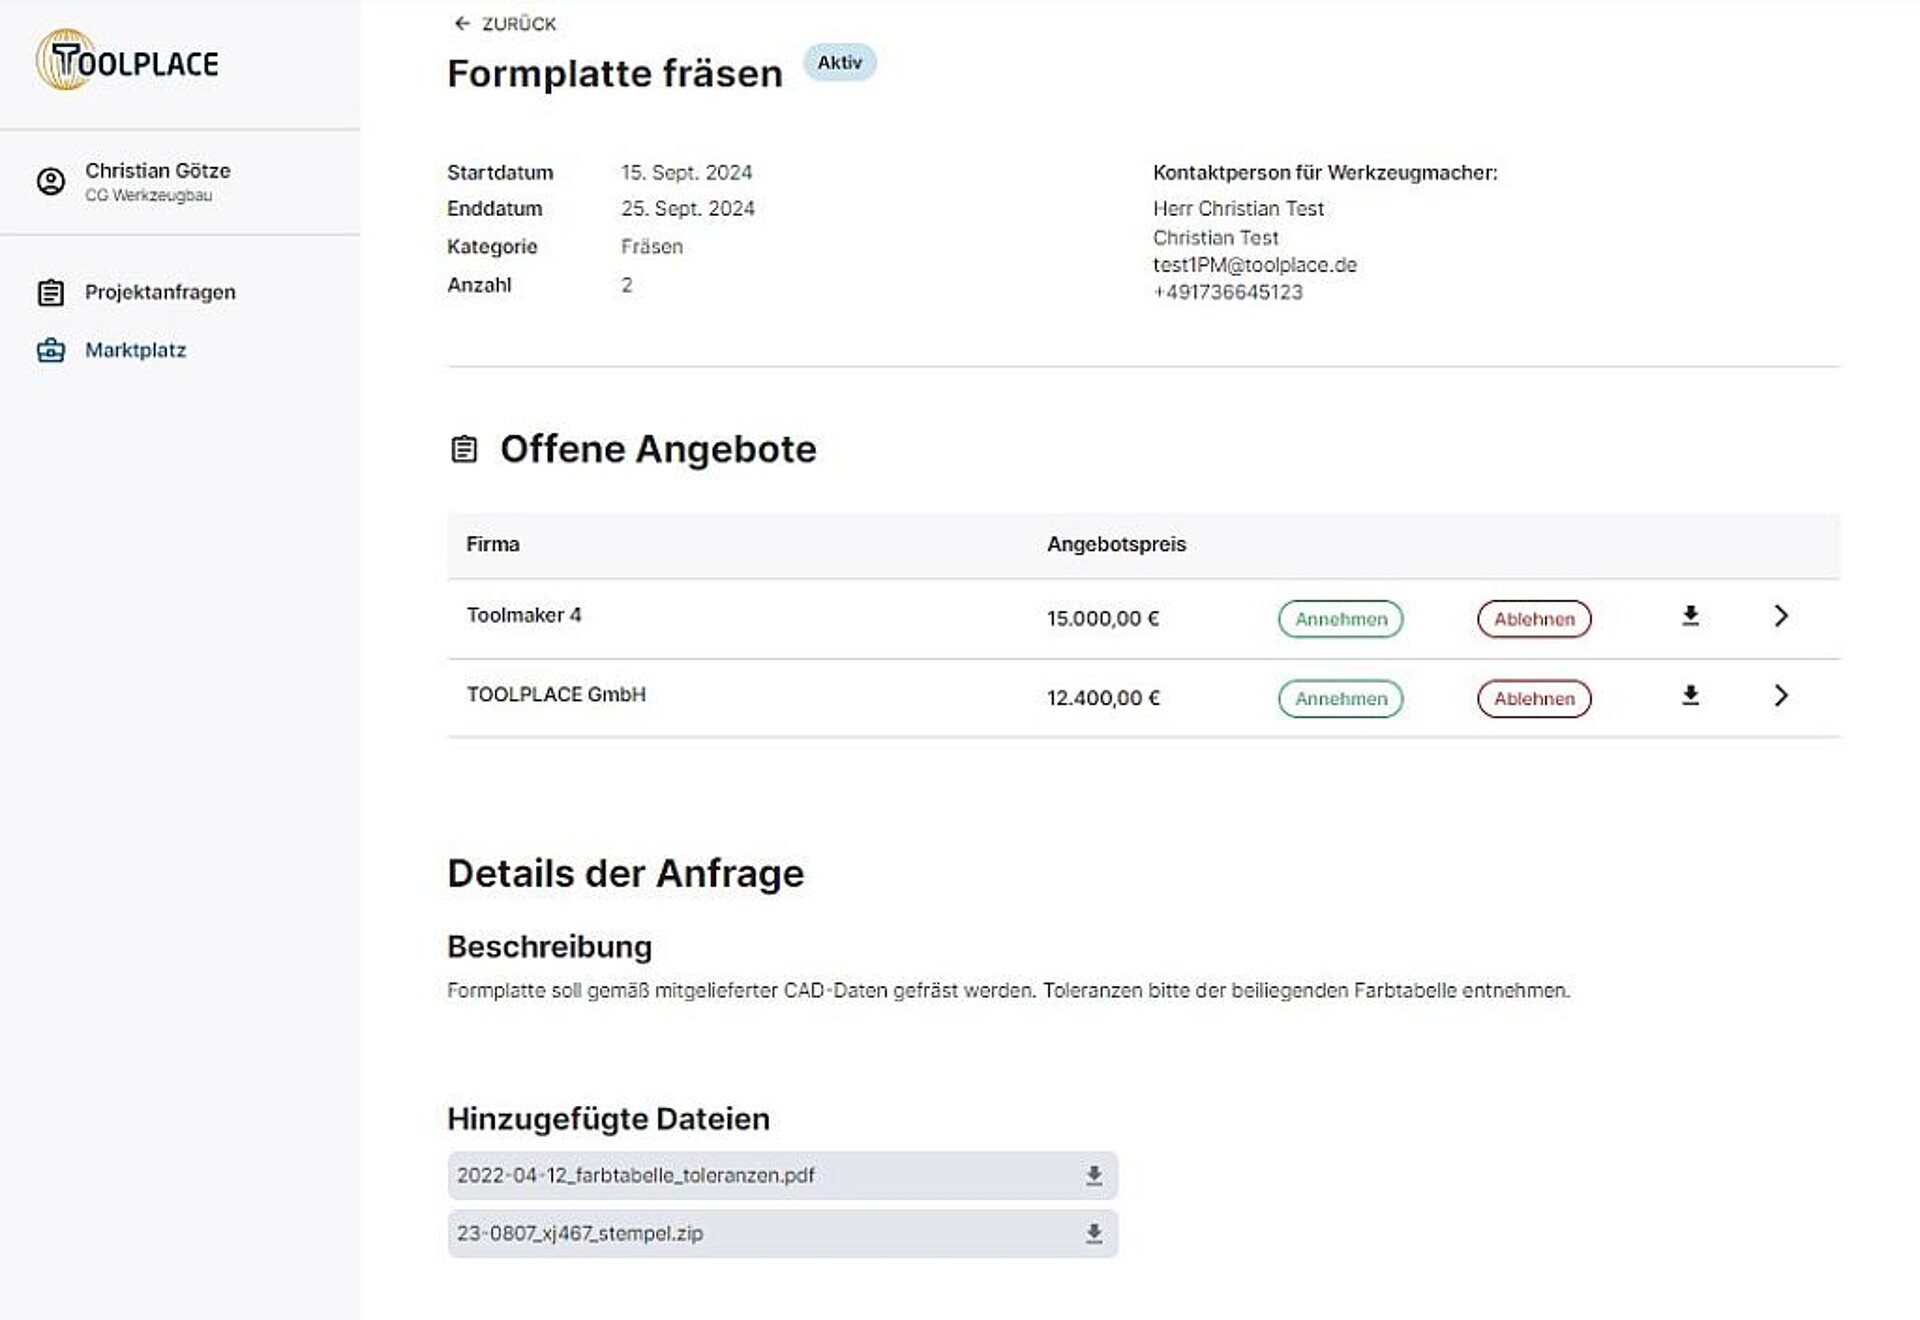
Task: Click the TOOLPLACE logo
Action: point(127,63)
